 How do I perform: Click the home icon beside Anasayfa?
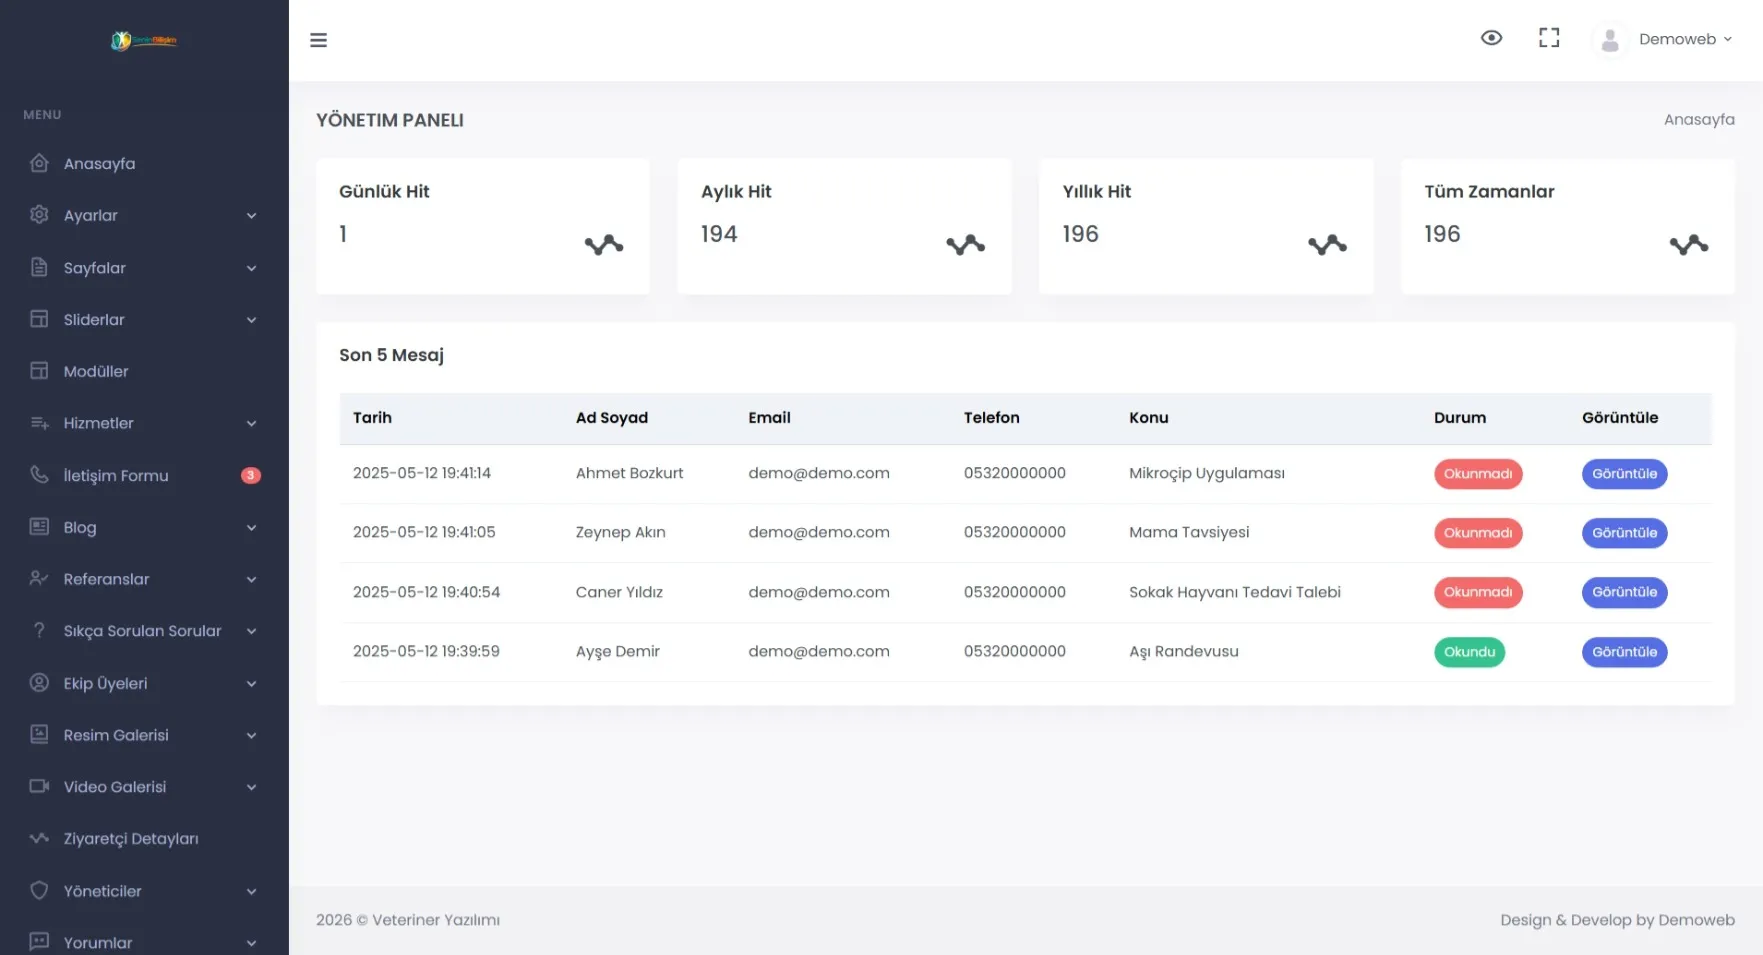39,163
